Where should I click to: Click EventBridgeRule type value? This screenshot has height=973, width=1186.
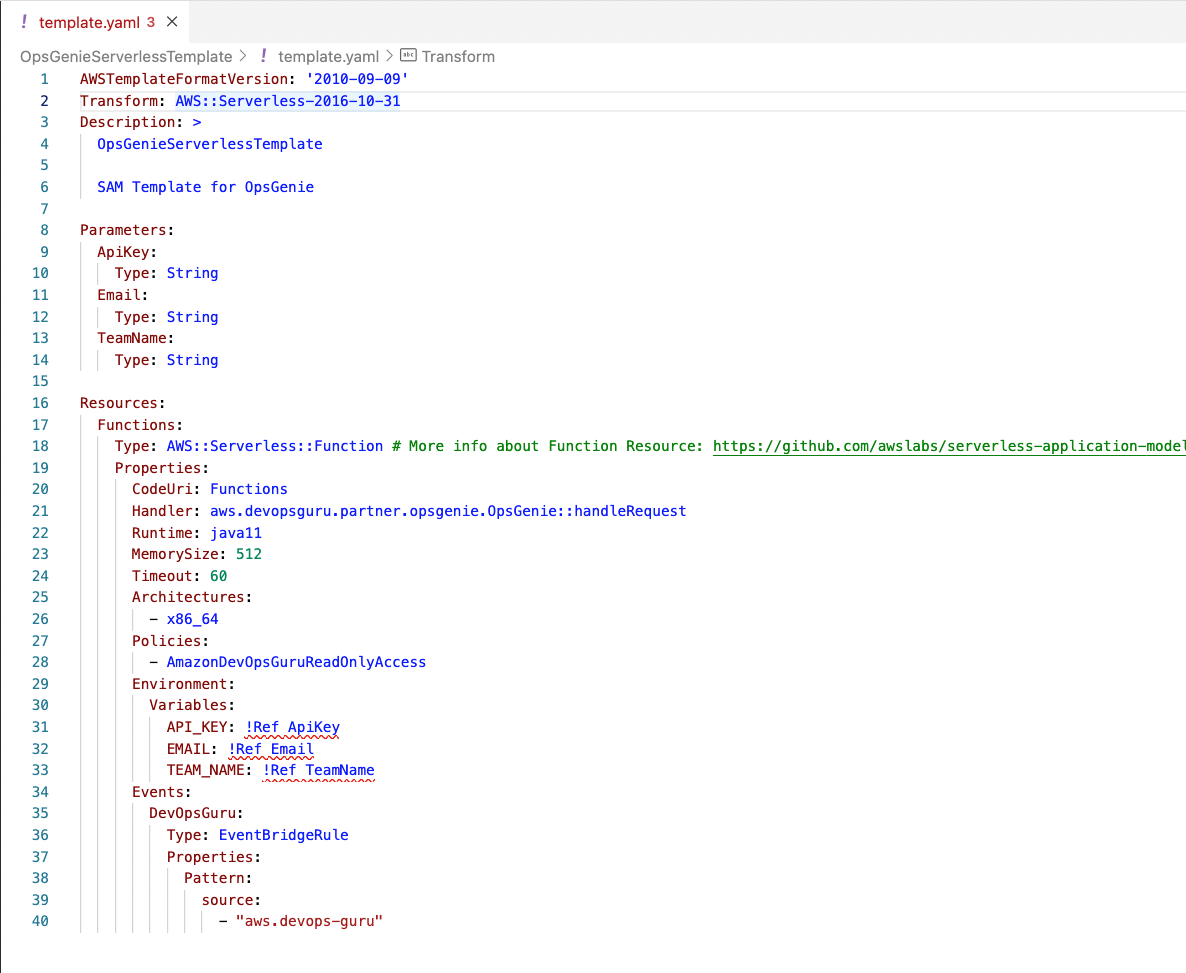click(283, 836)
